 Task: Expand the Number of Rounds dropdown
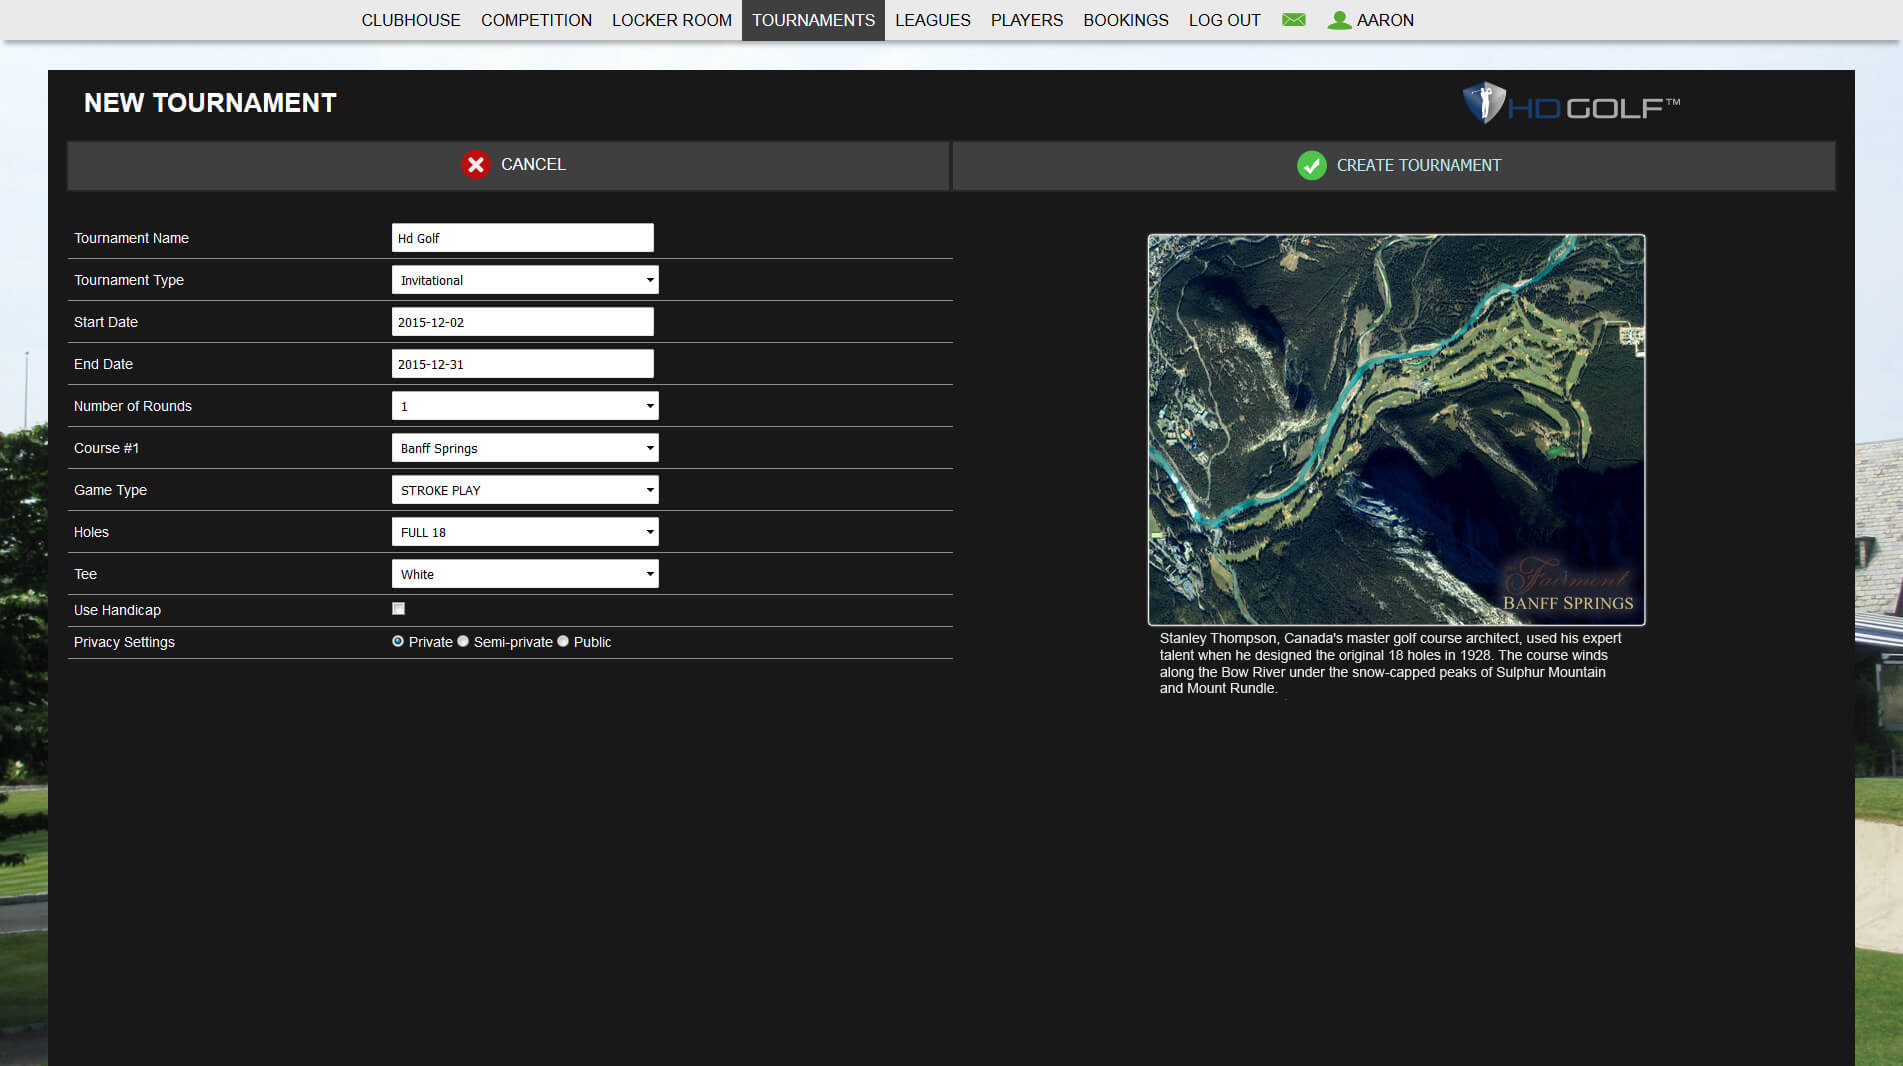point(524,406)
